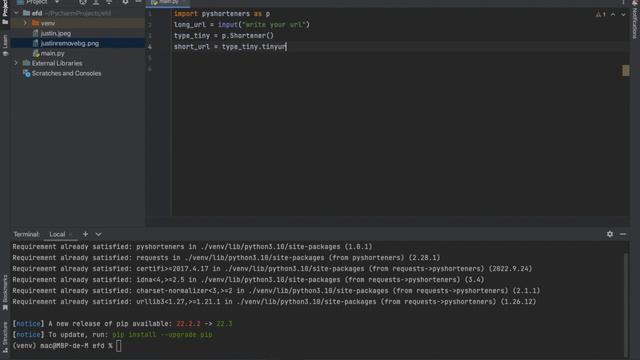Click the justin.jpeg file icon
The image size is (640, 360).
click(36, 33)
